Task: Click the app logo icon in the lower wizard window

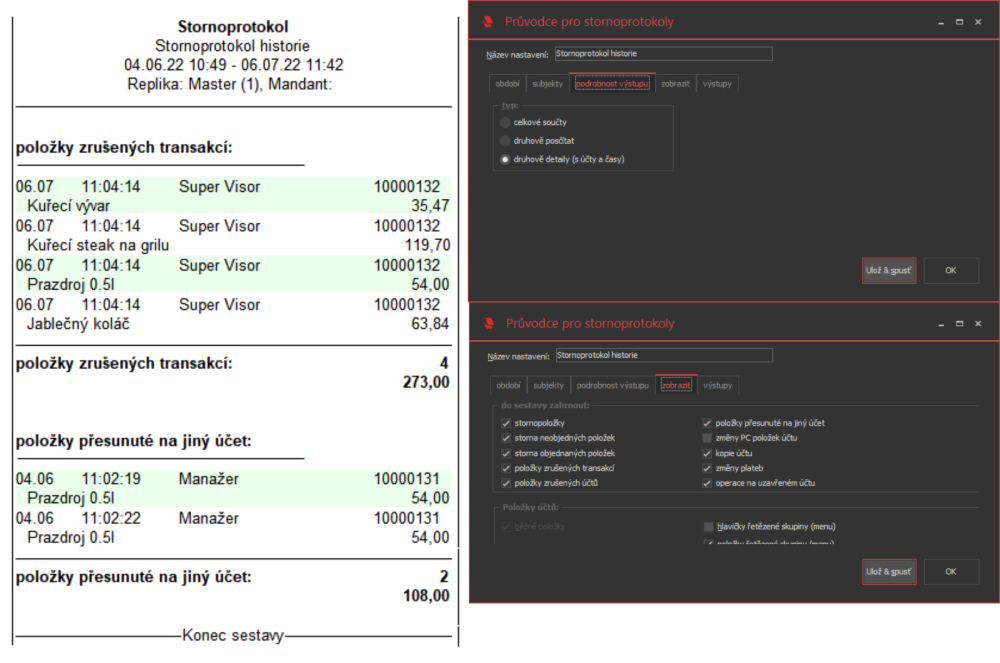Action: pyautogui.click(x=489, y=323)
